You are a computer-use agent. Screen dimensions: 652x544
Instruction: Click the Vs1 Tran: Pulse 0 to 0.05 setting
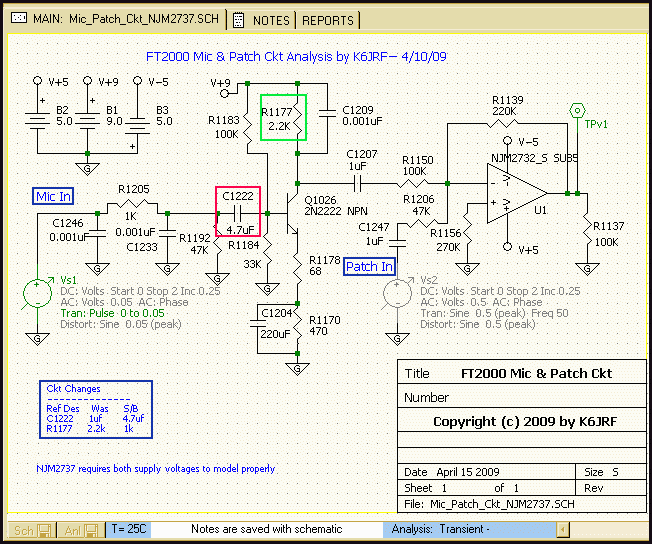(112, 313)
